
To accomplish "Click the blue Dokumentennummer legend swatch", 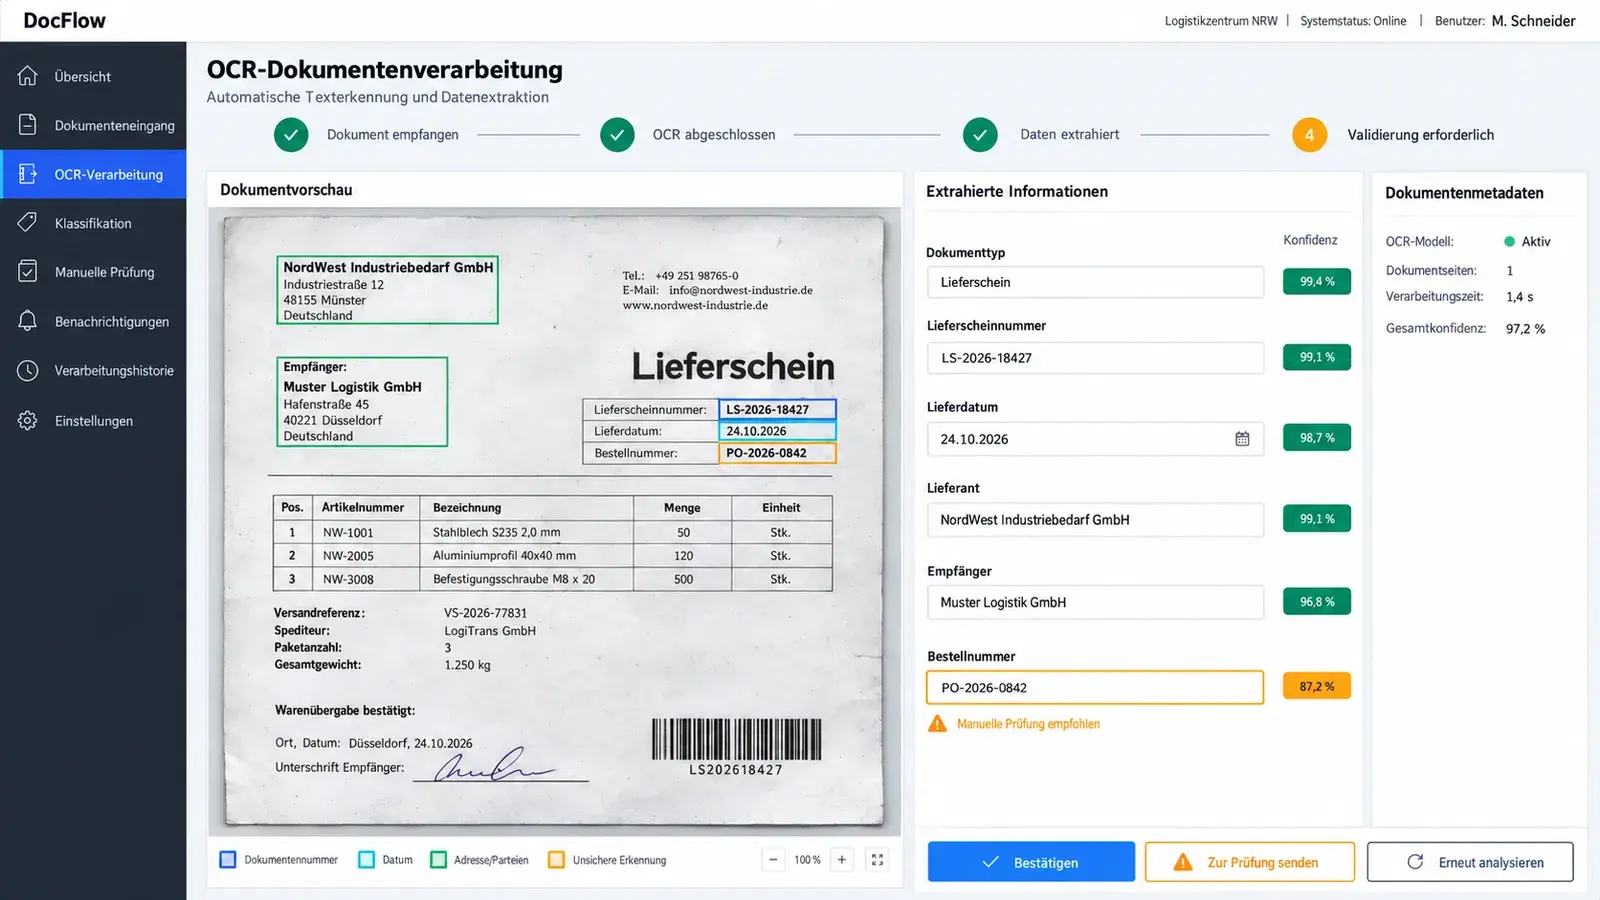I will 228,860.
